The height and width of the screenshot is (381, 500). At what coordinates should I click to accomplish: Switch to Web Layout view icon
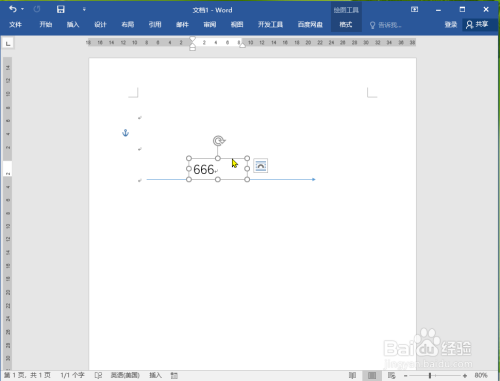[x=391, y=375]
